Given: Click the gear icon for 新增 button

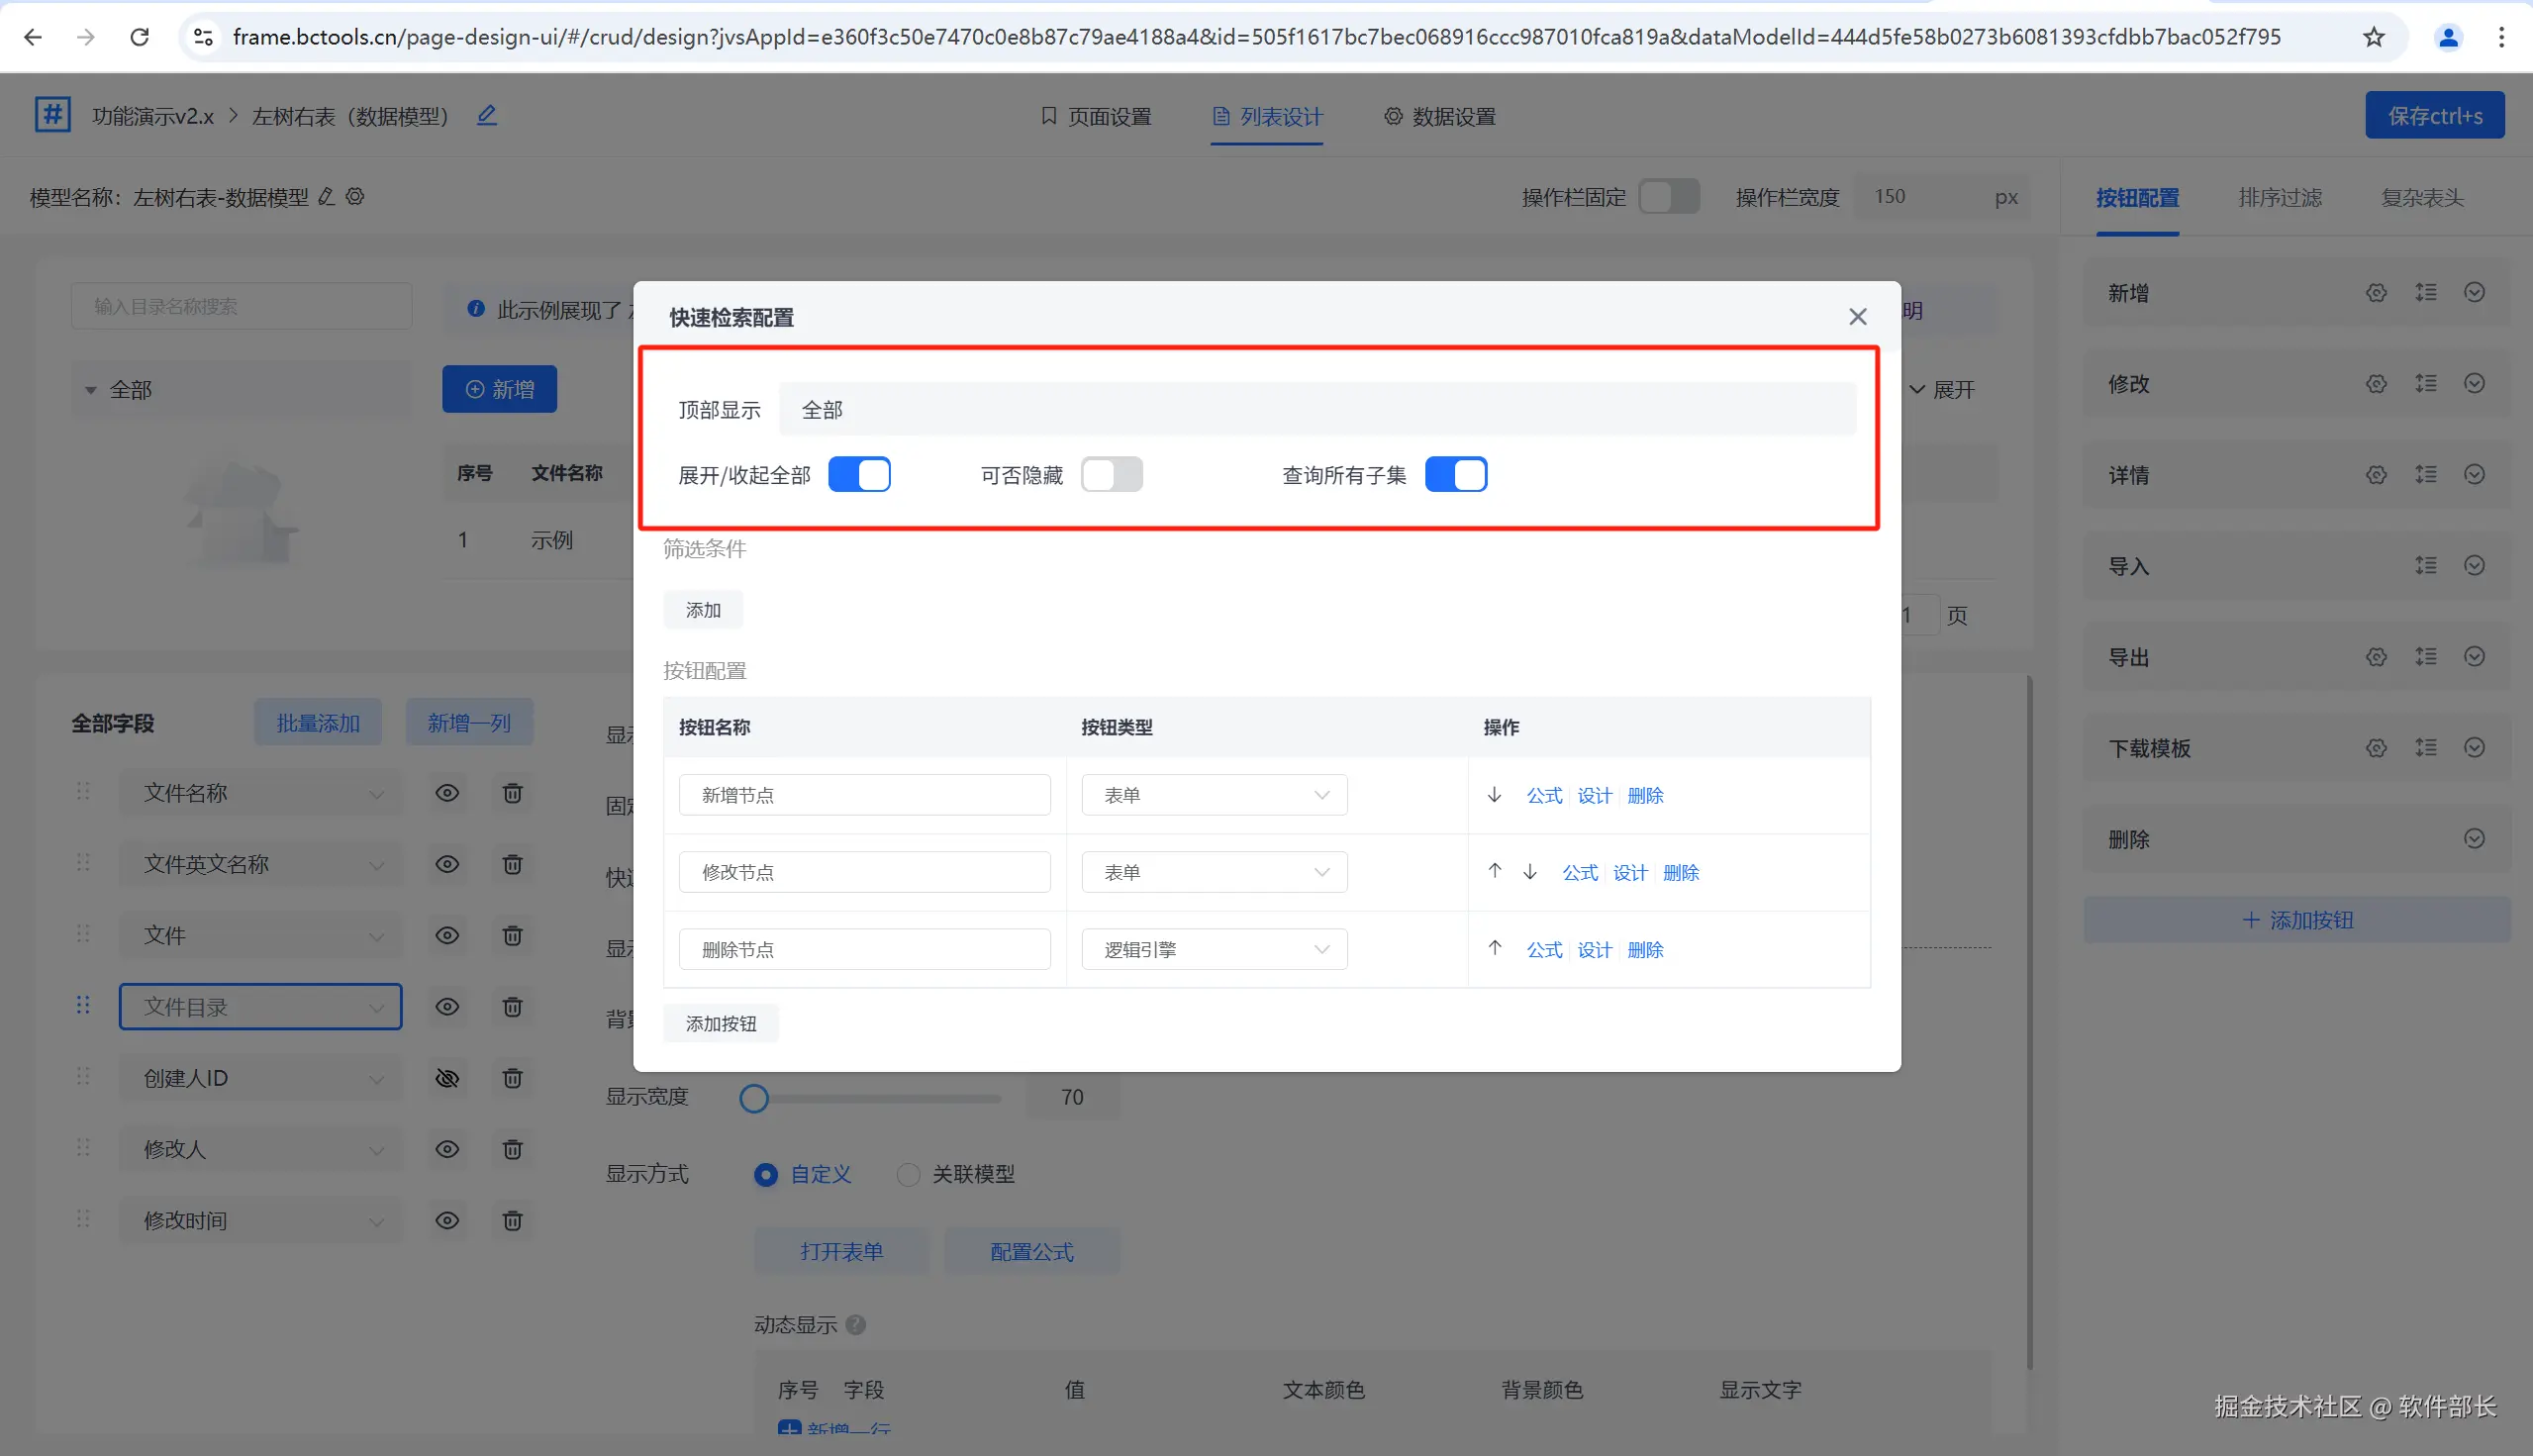Looking at the screenshot, I should coord(2376,293).
